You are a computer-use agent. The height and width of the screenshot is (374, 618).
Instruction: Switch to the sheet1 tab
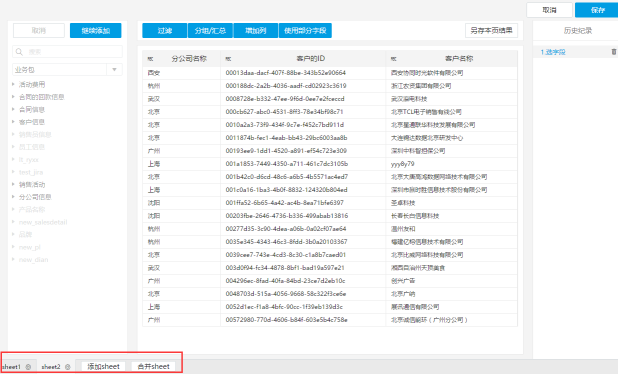11,367
